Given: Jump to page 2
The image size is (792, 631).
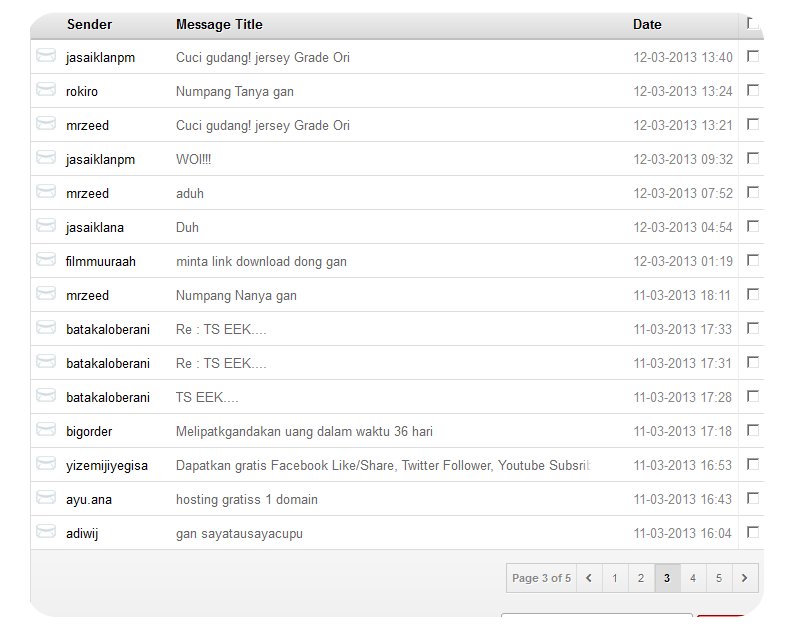Looking at the screenshot, I should [641, 578].
